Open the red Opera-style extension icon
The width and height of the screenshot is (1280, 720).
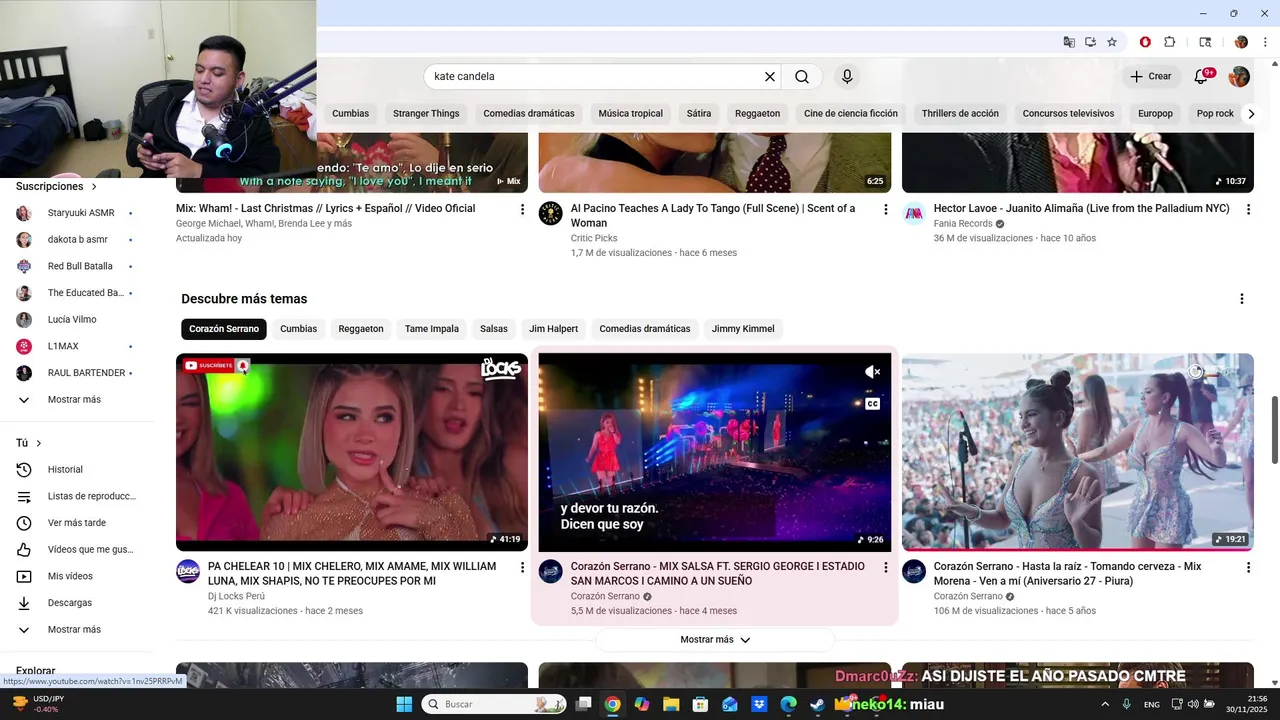(1145, 42)
